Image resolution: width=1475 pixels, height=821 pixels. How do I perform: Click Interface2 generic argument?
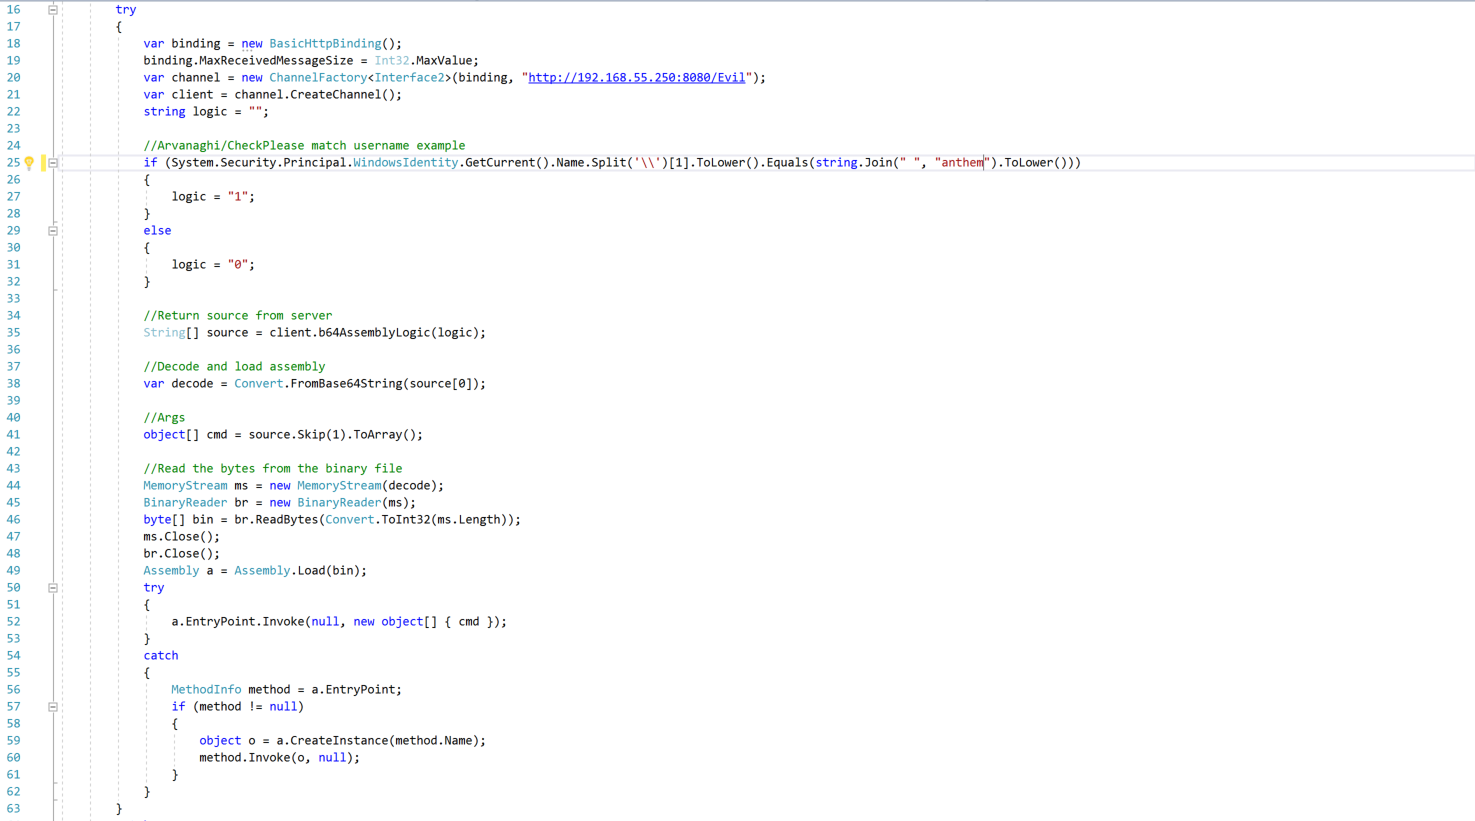pos(409,78)
